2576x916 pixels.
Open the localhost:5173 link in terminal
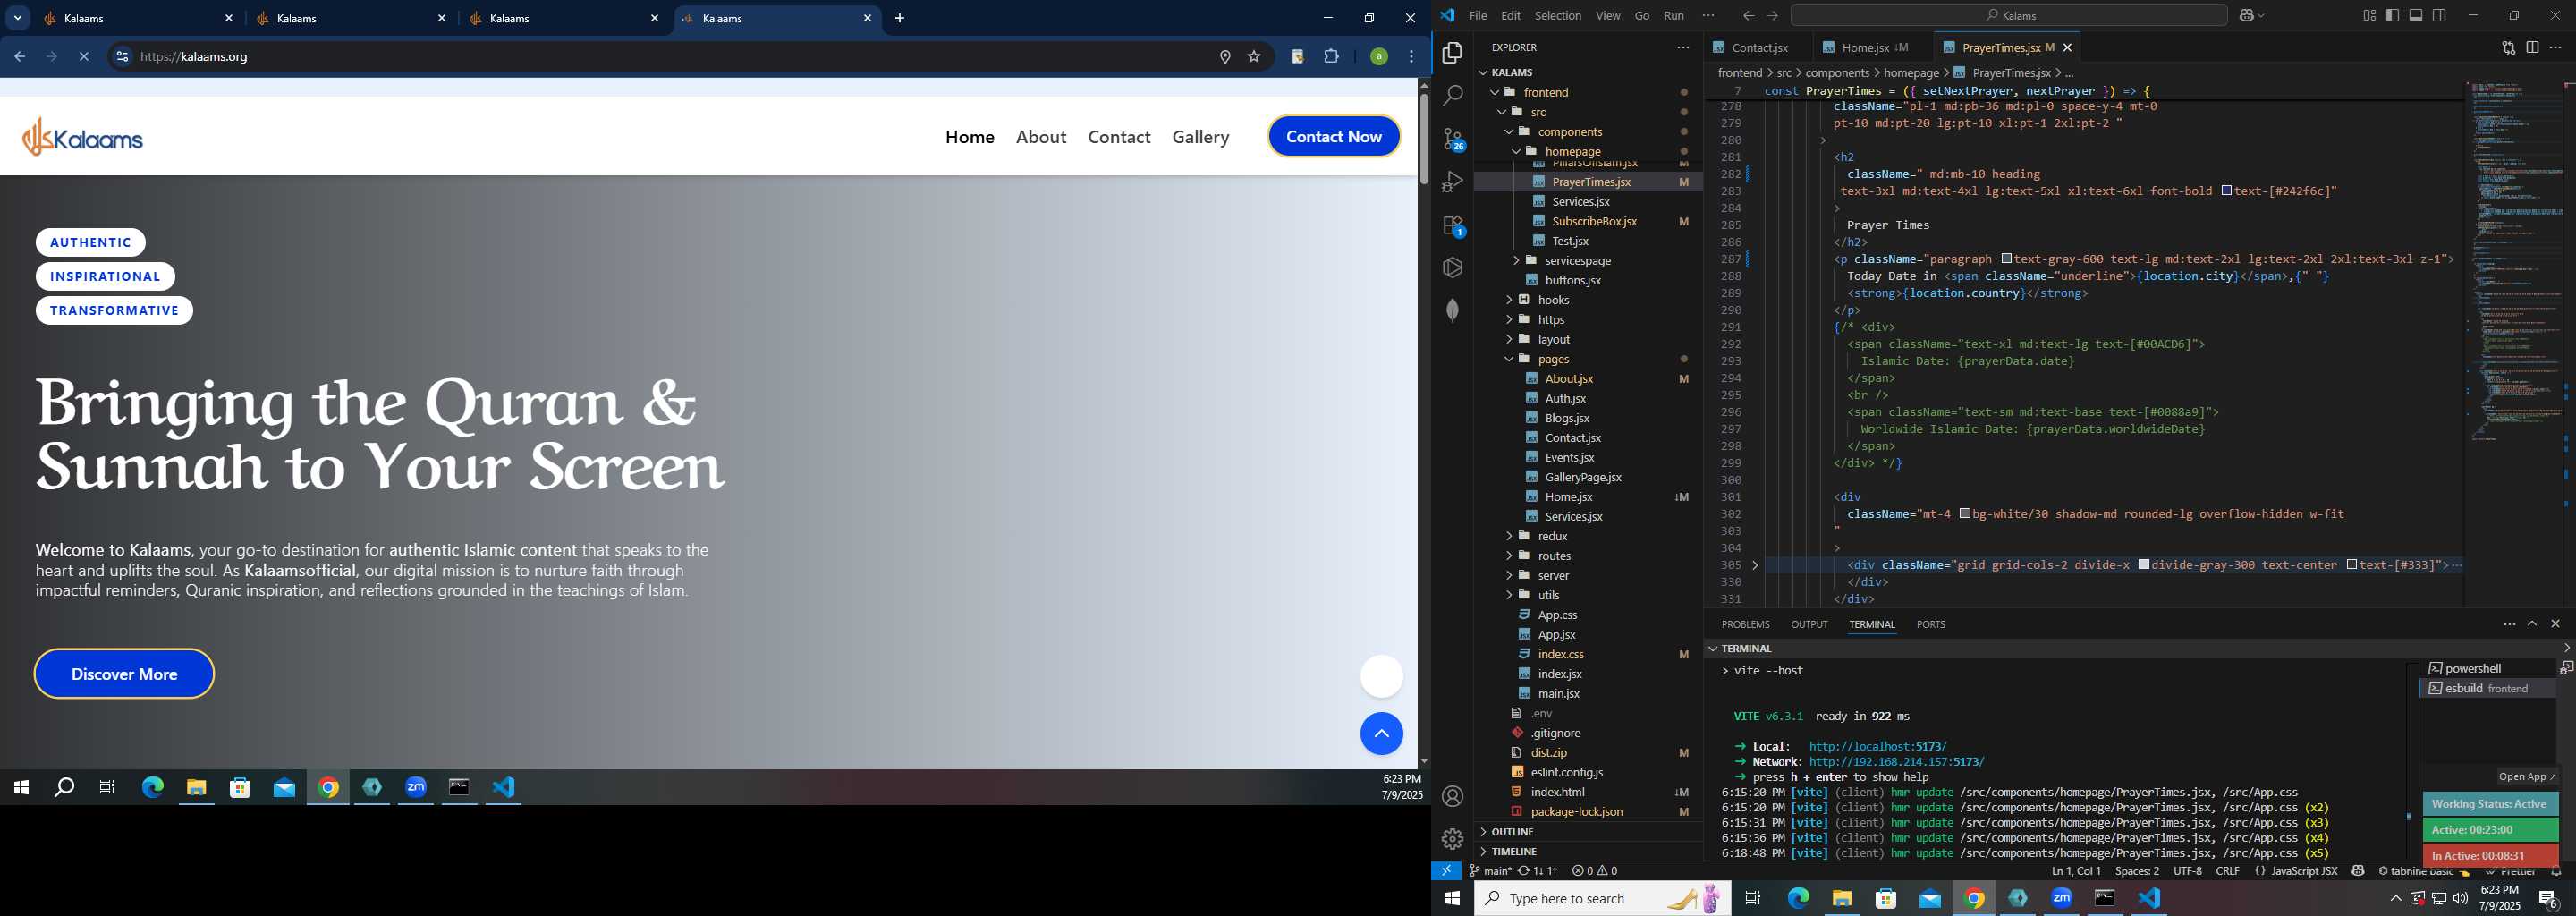click(x=1878, y=747)
